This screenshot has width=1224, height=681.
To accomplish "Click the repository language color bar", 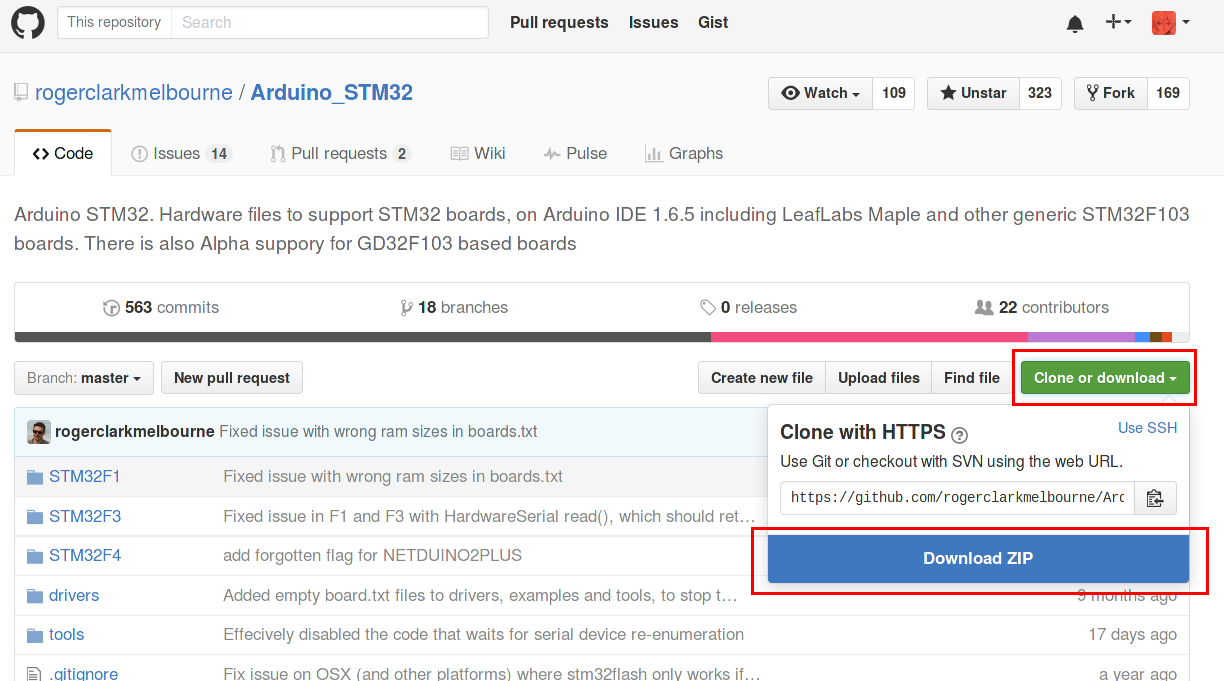I will (600, 337).
